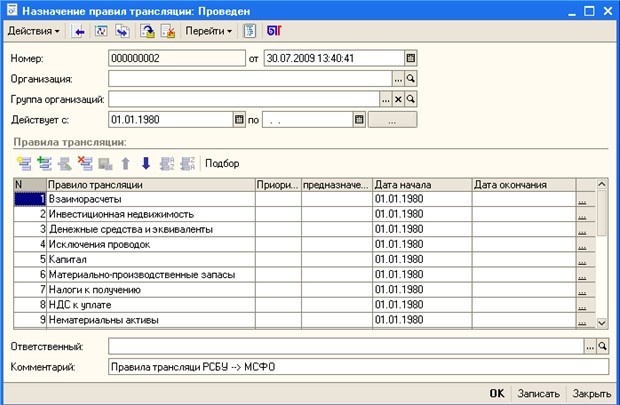Select row Нематериальны активы
Viewport: 620px width, 405px height.
[304, 320]
